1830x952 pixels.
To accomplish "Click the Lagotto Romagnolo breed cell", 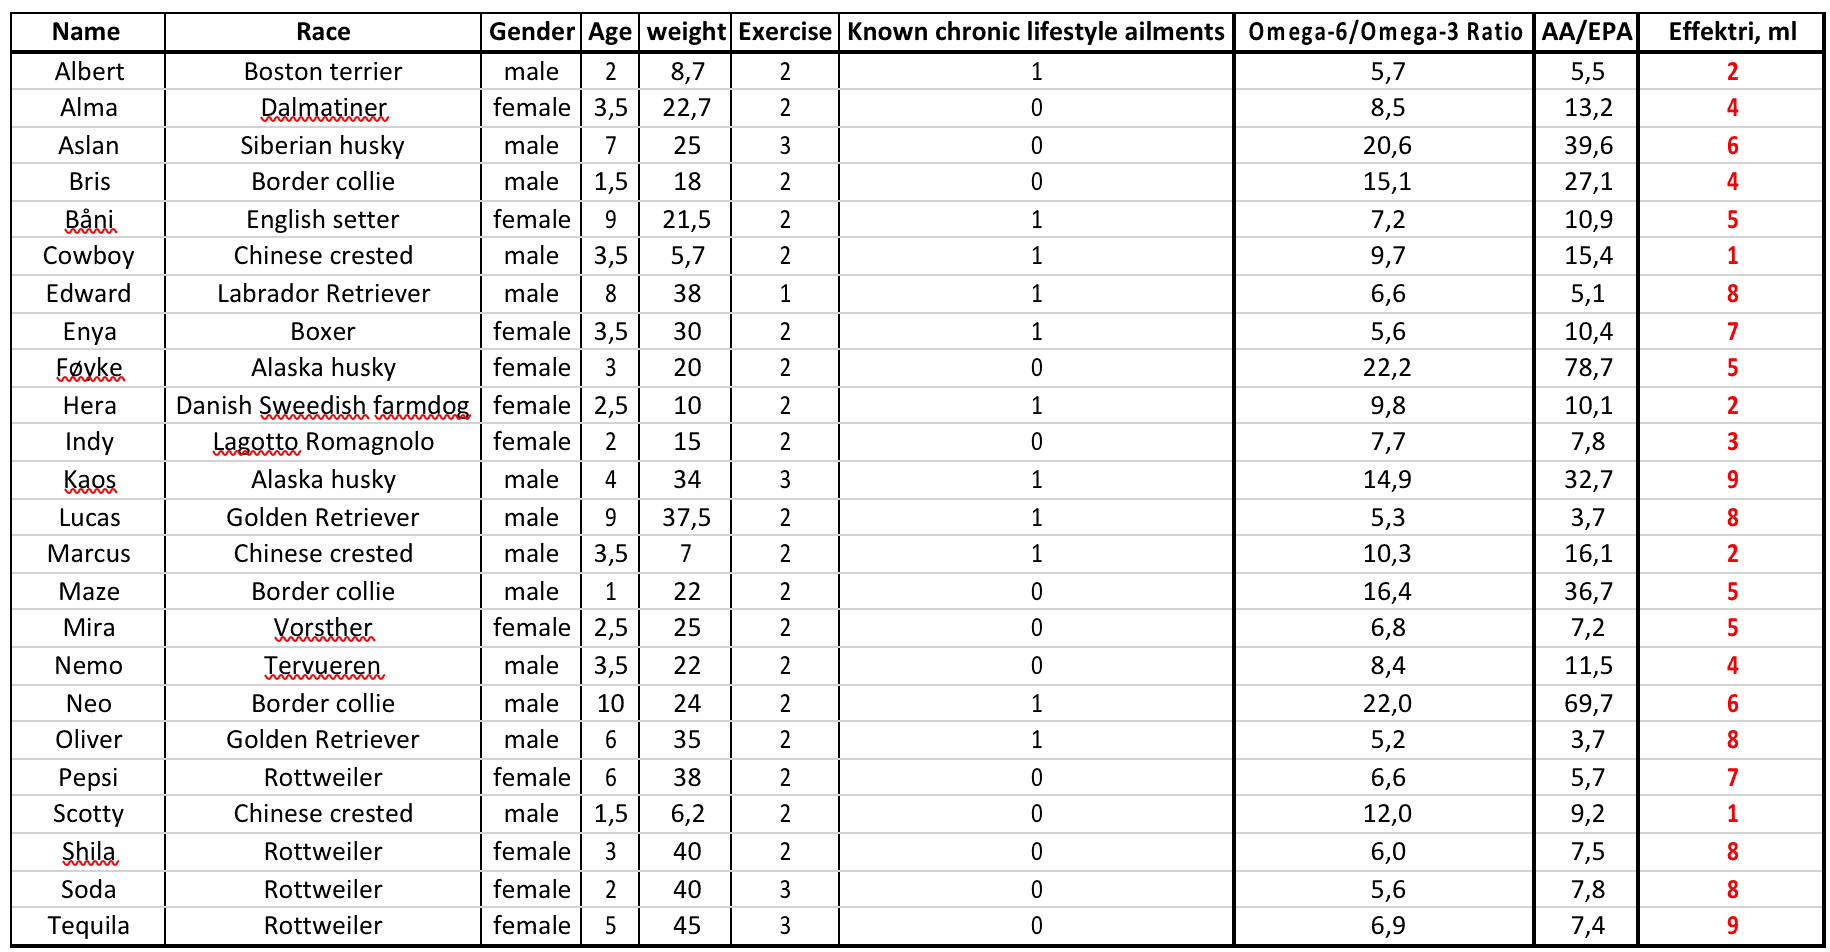I will pyautogui.click(x=323, y=442).
